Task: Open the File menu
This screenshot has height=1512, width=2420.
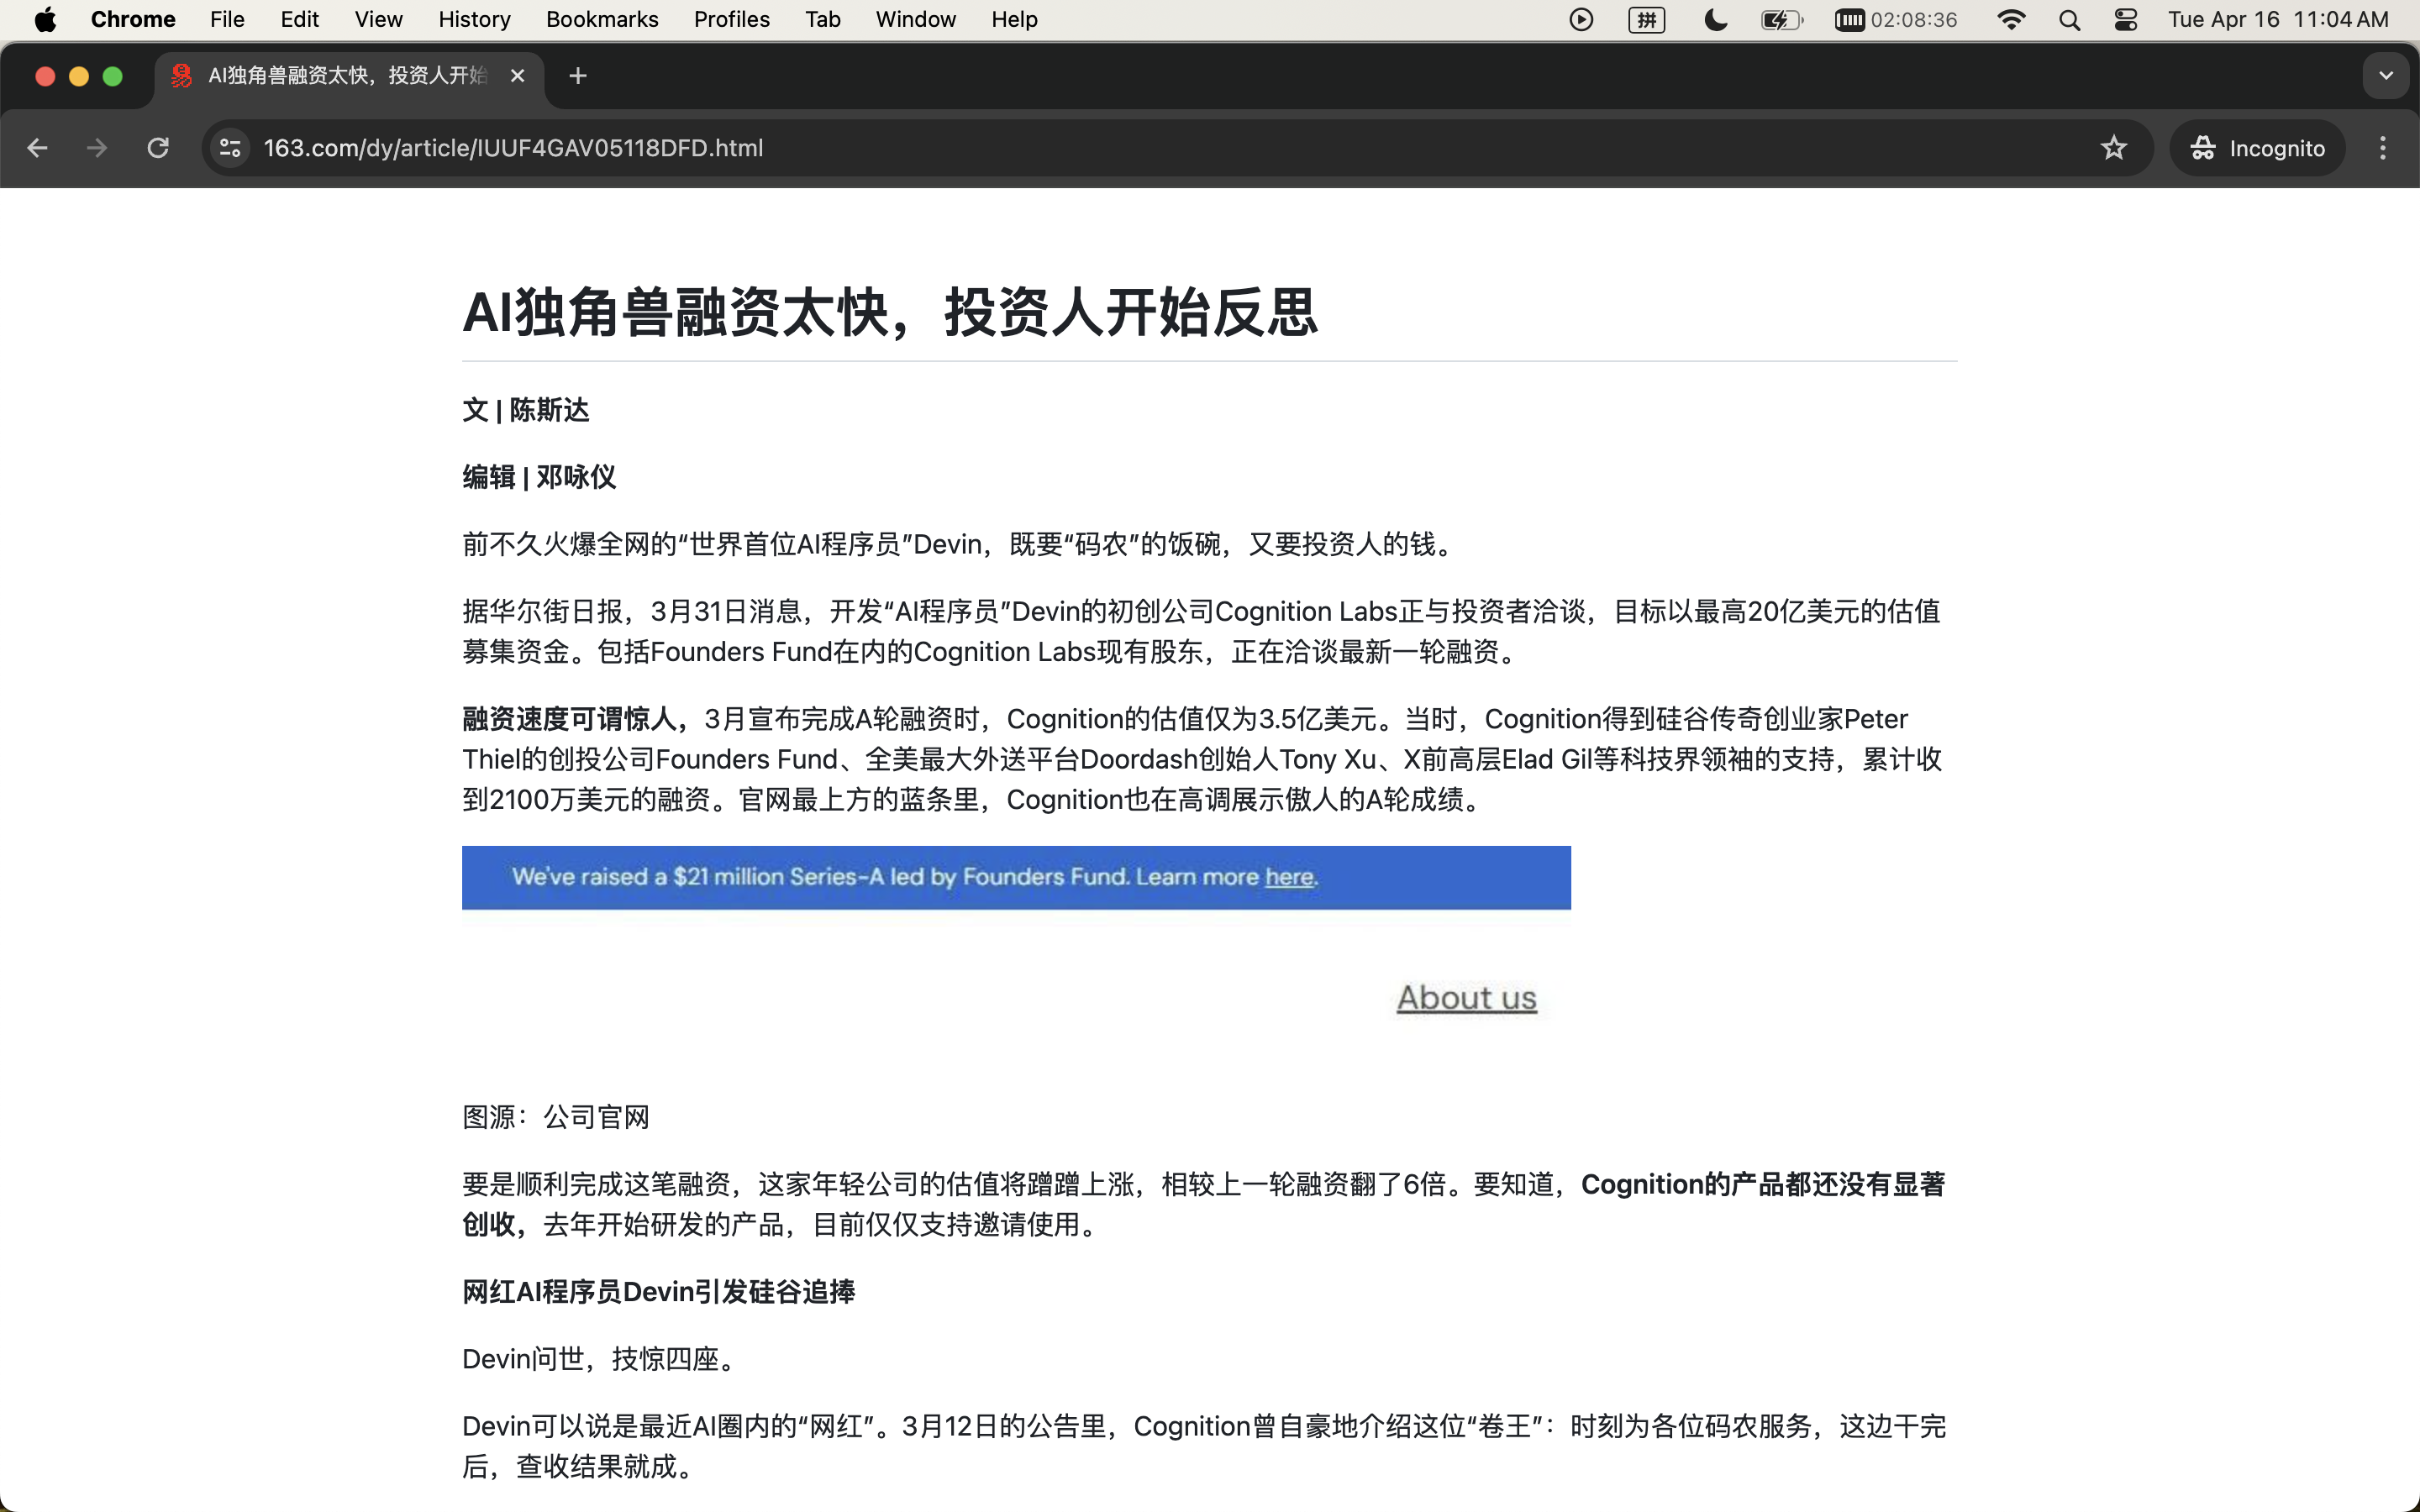Action: point(227,20)
